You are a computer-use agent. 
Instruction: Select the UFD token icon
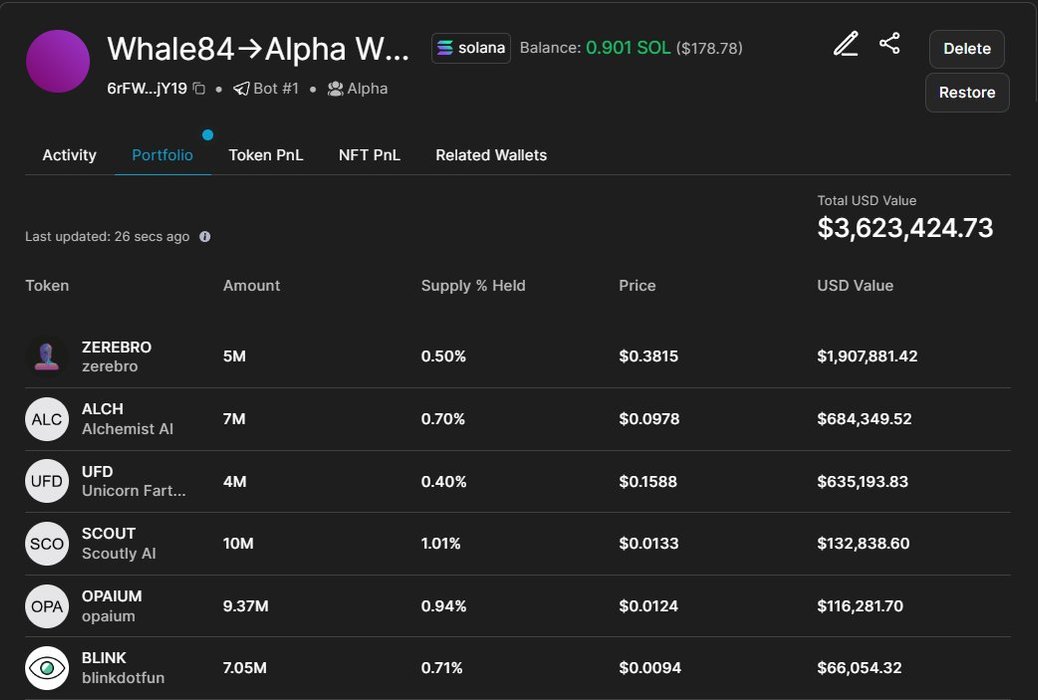click(x=46, y=481)
